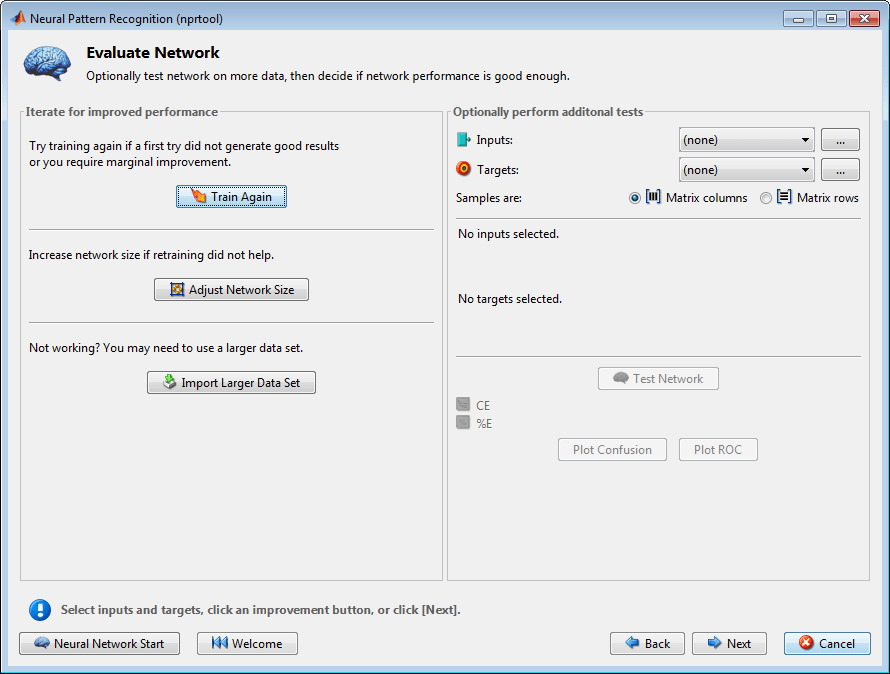Go to Neural Network Start
This screenshot has height=674, width=890.
point(99,643)
